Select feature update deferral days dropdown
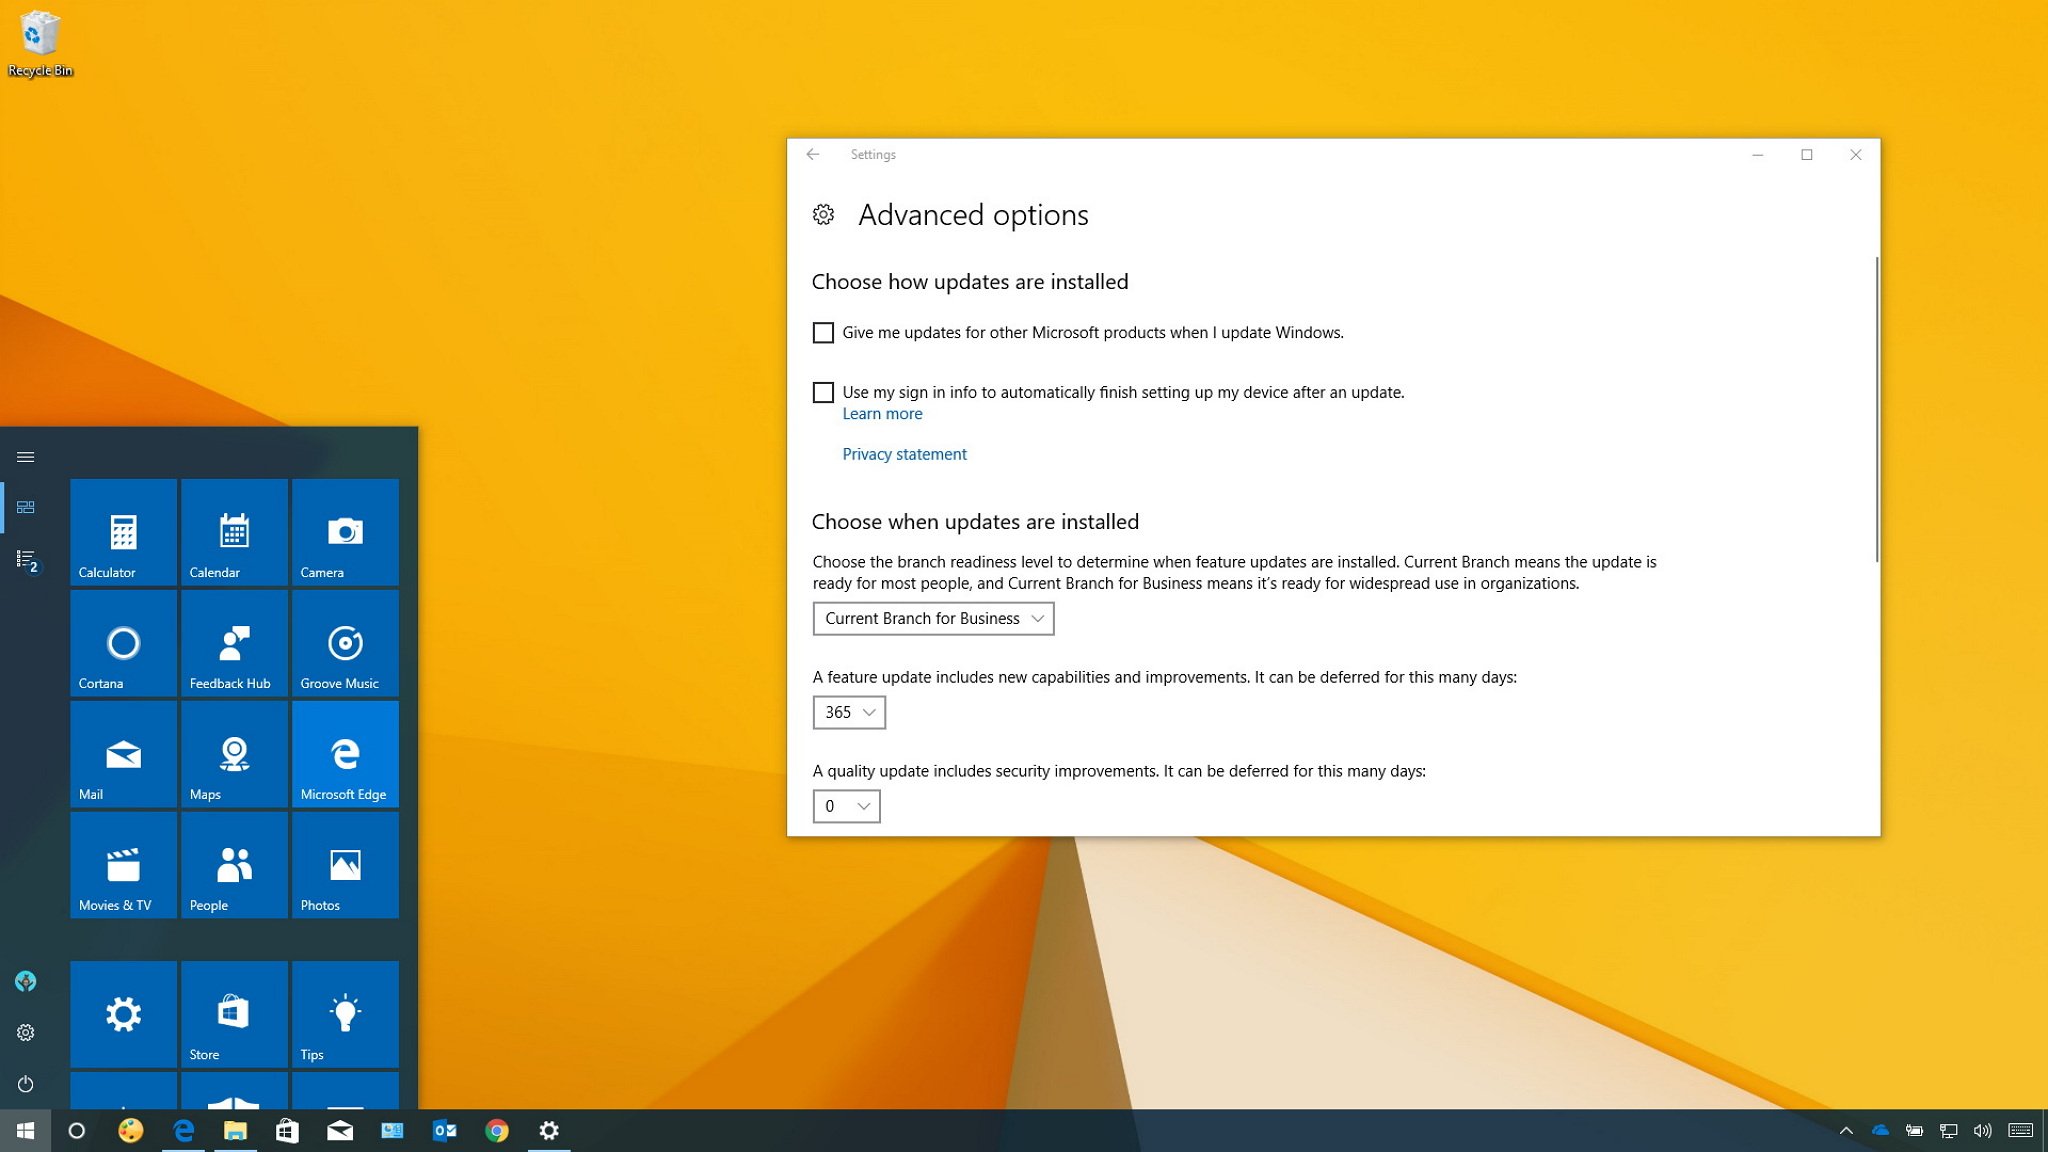2048x1152 pixels. (x=845, y=712)
